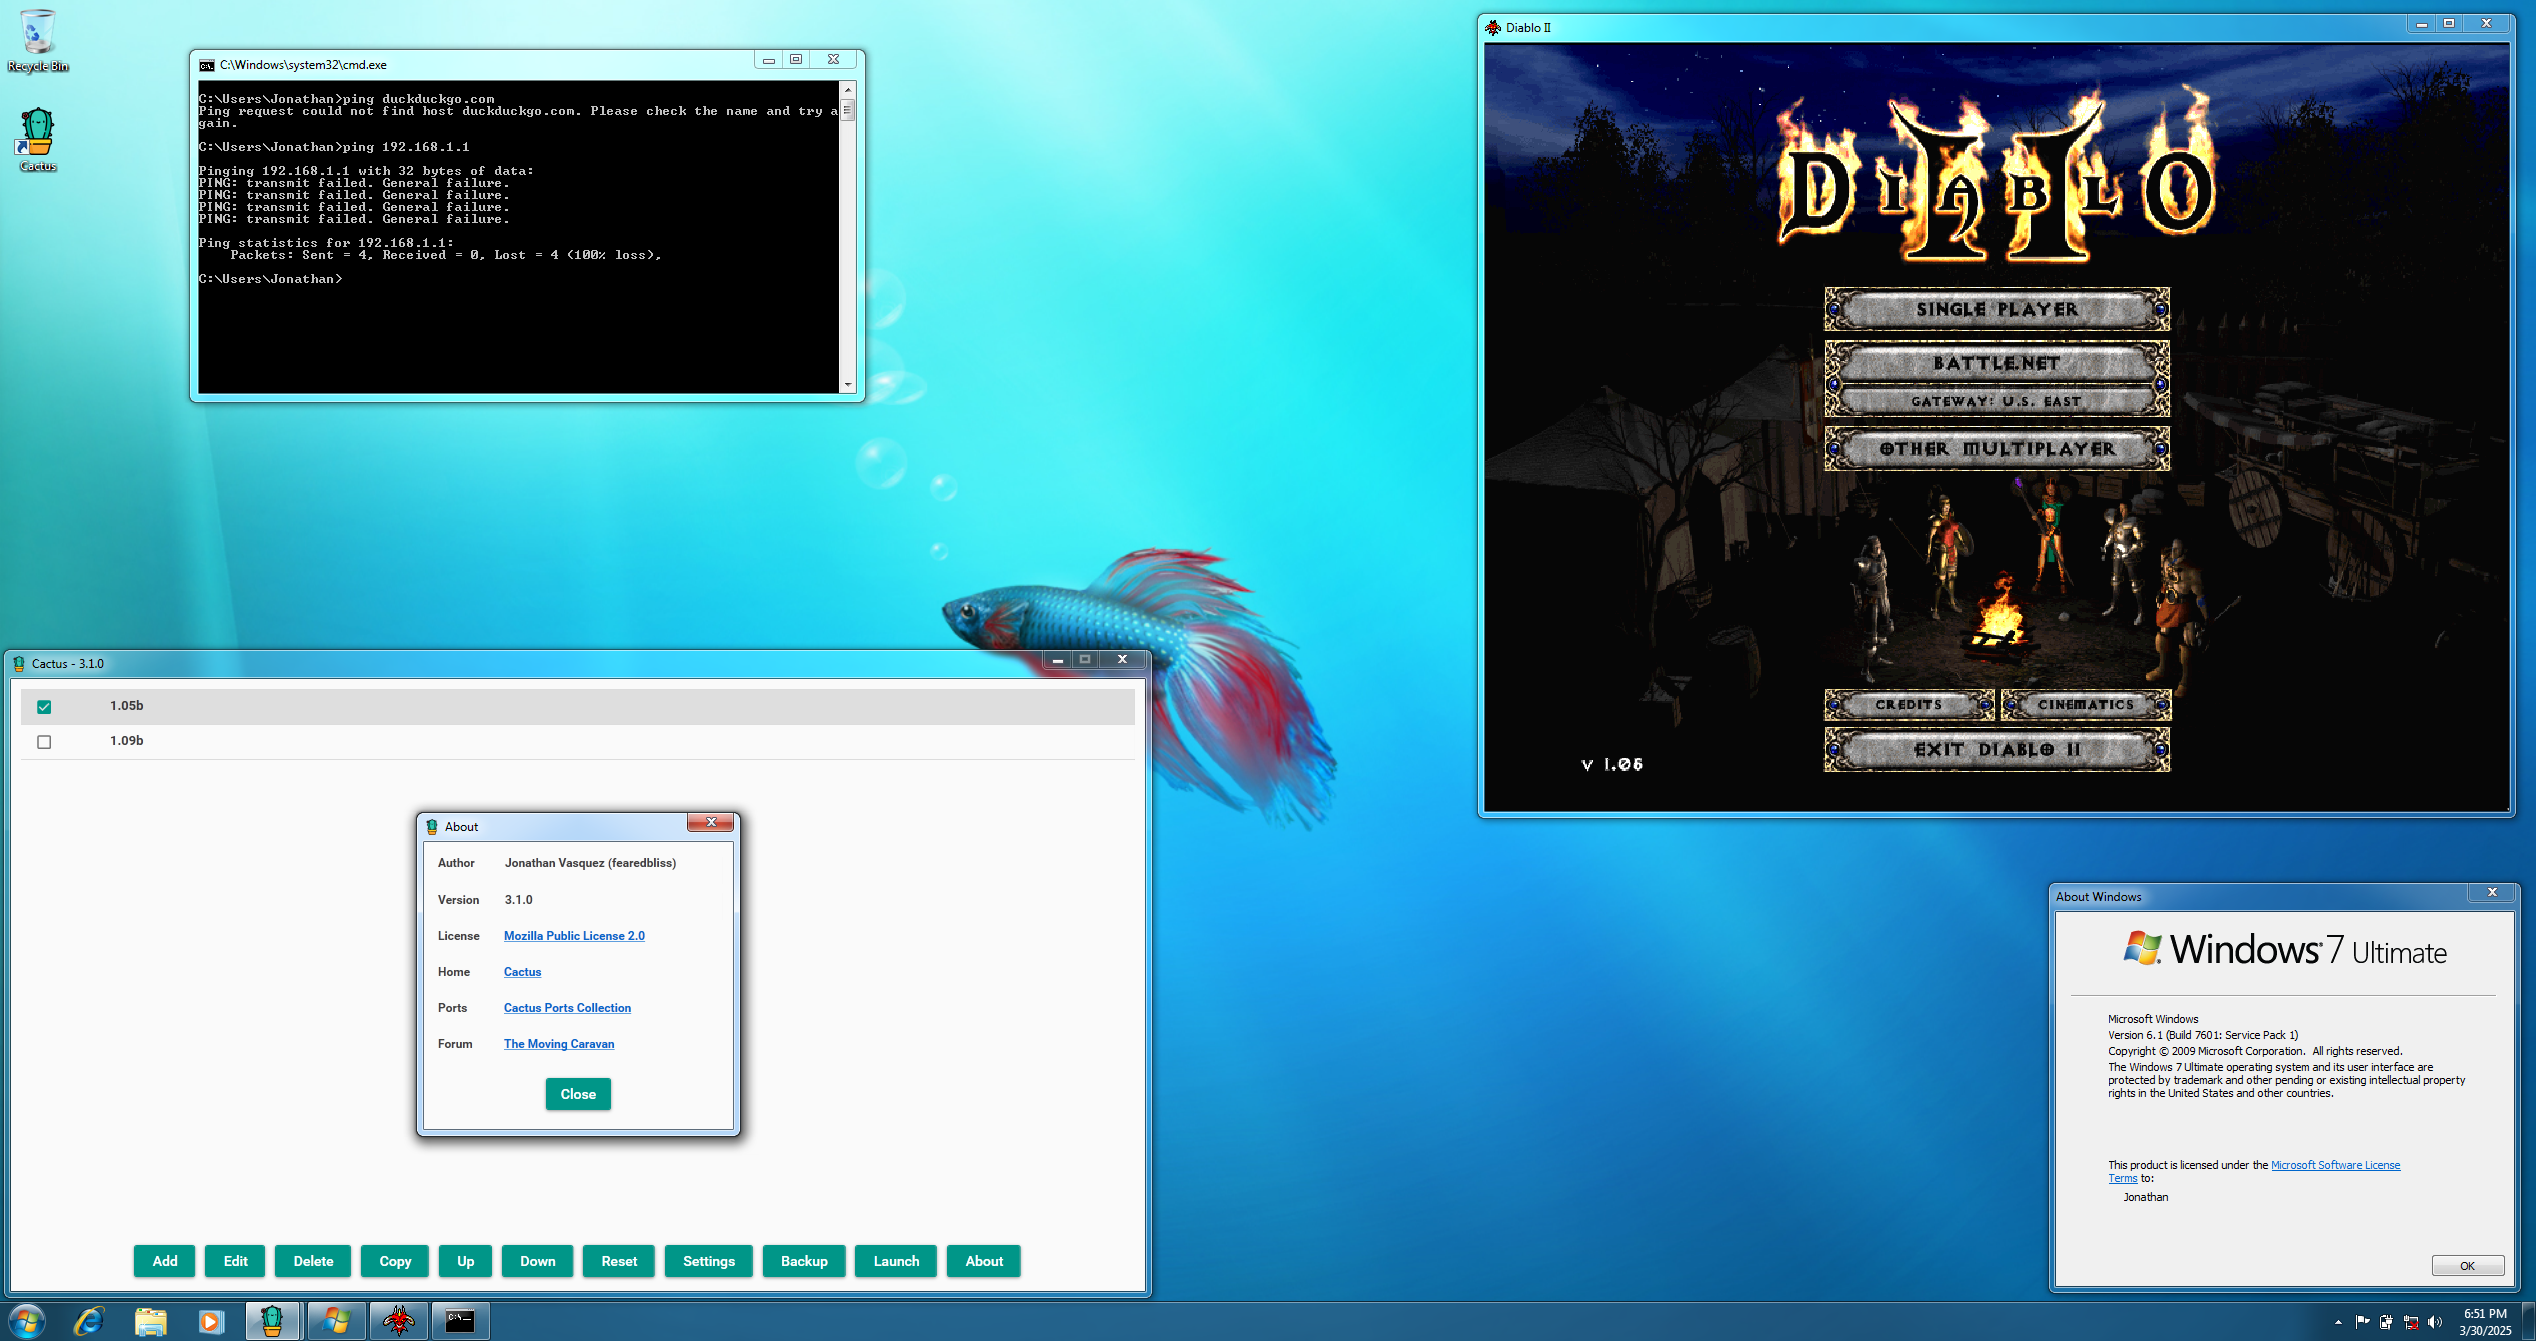Click the Delete button in Cactus
The image size is (2536, 1341).
[313, 1261]
